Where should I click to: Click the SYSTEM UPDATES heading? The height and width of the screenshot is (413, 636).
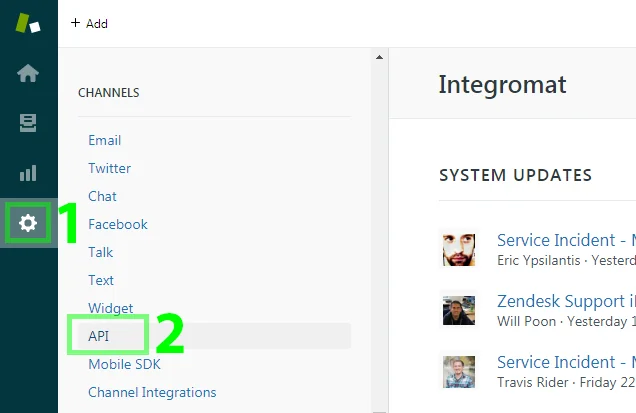pyautogui.click(x=516, y=175)
